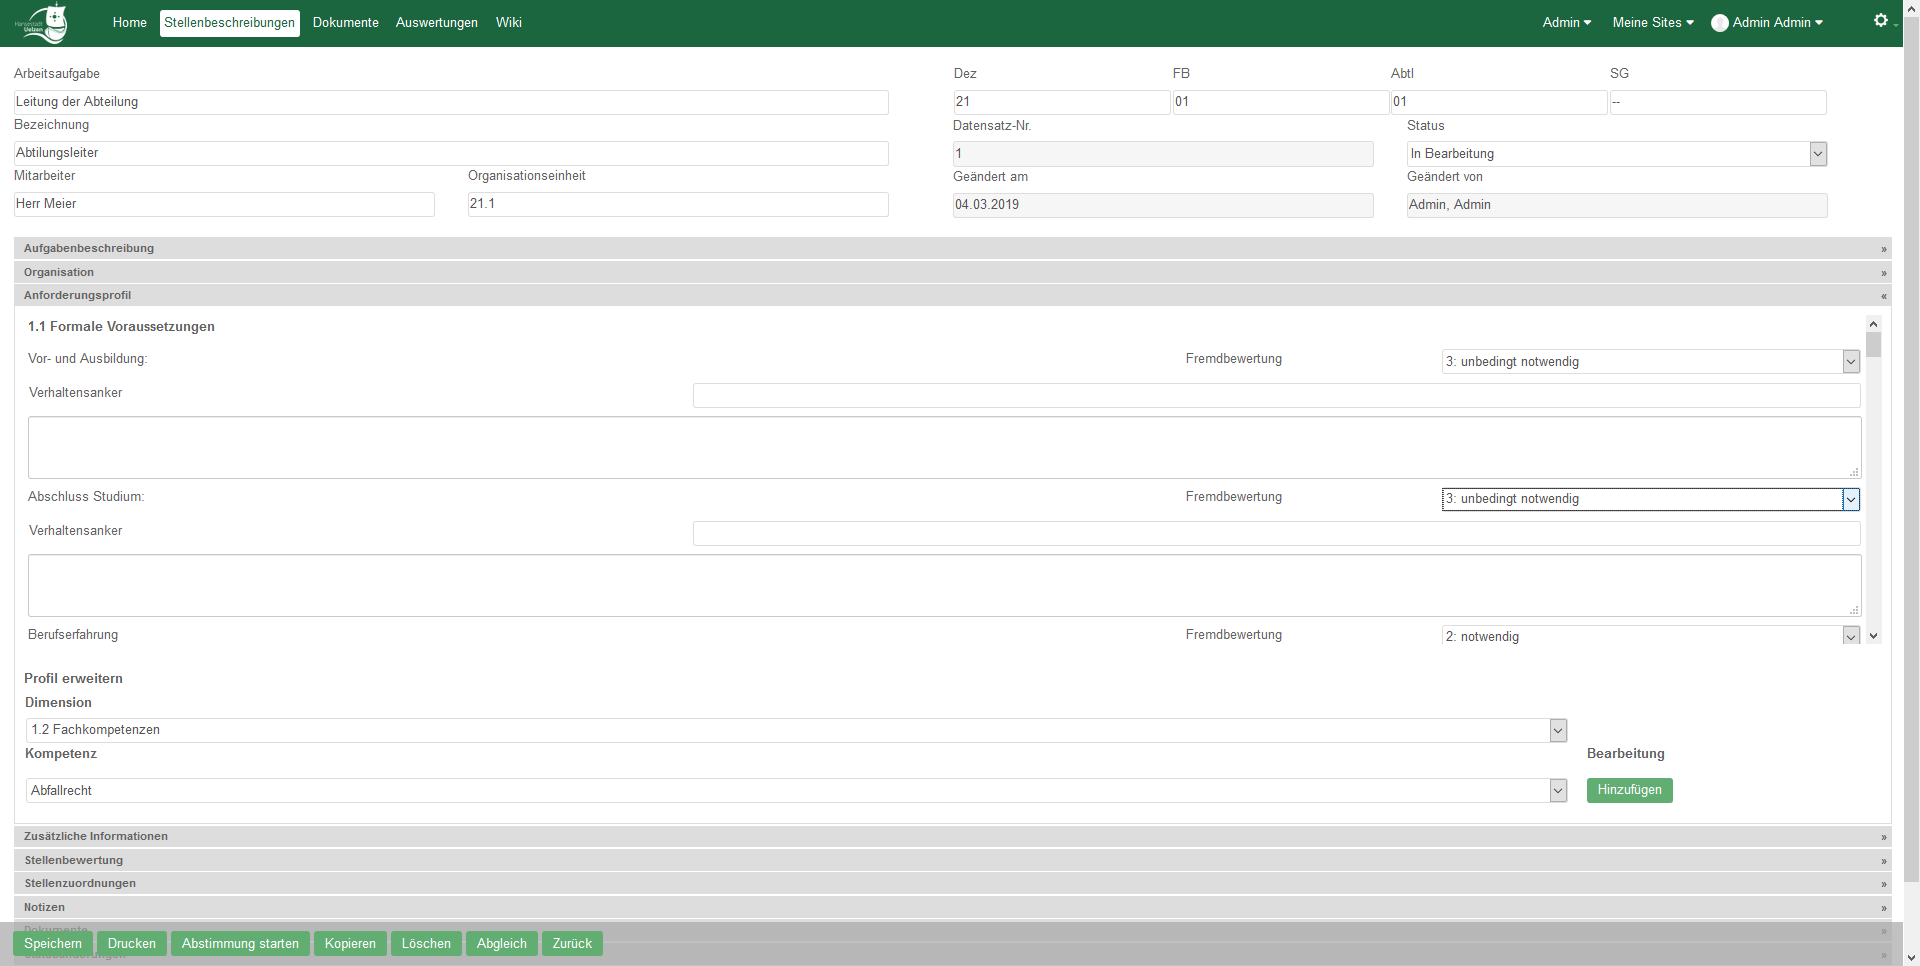Screen dimensions: 1920x966
Task: Open Fremdbewertung dropdown for Abschluss Studium
Action: click(1850, 499)
